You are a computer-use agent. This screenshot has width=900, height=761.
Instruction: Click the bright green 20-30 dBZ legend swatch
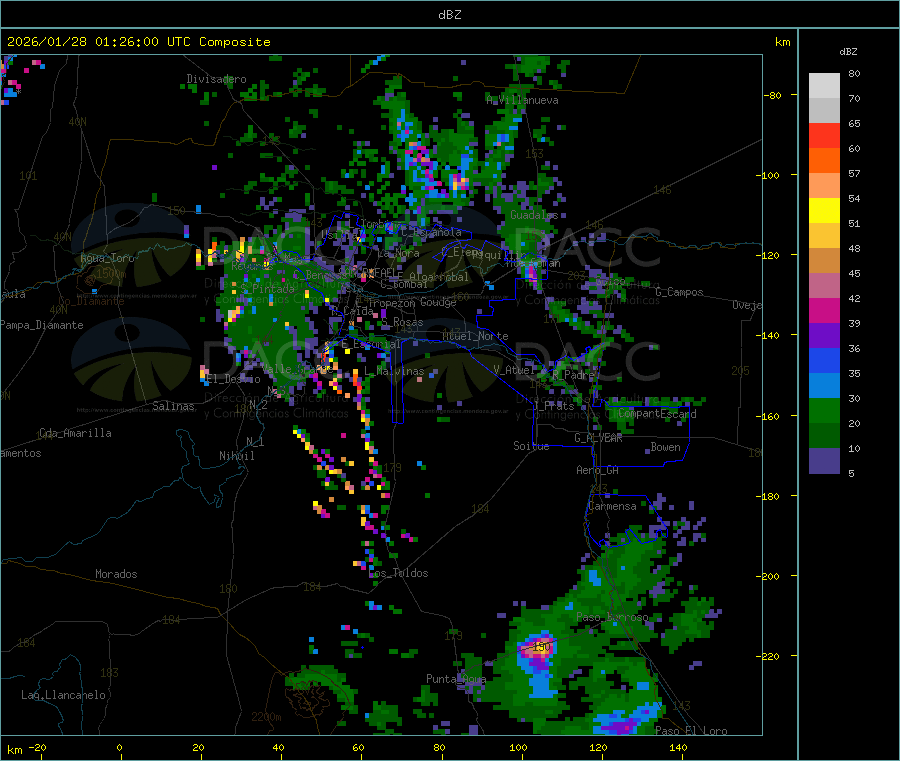[824, 410]
